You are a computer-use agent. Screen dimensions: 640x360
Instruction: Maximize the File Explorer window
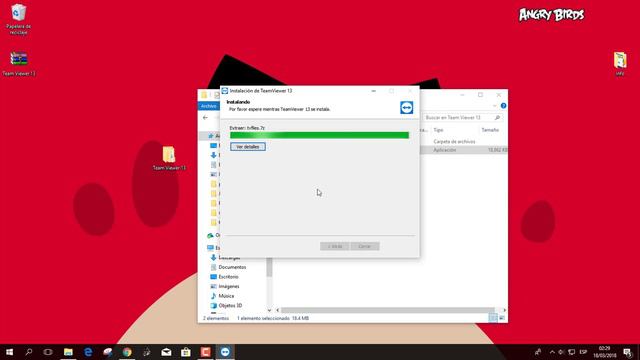480,95
